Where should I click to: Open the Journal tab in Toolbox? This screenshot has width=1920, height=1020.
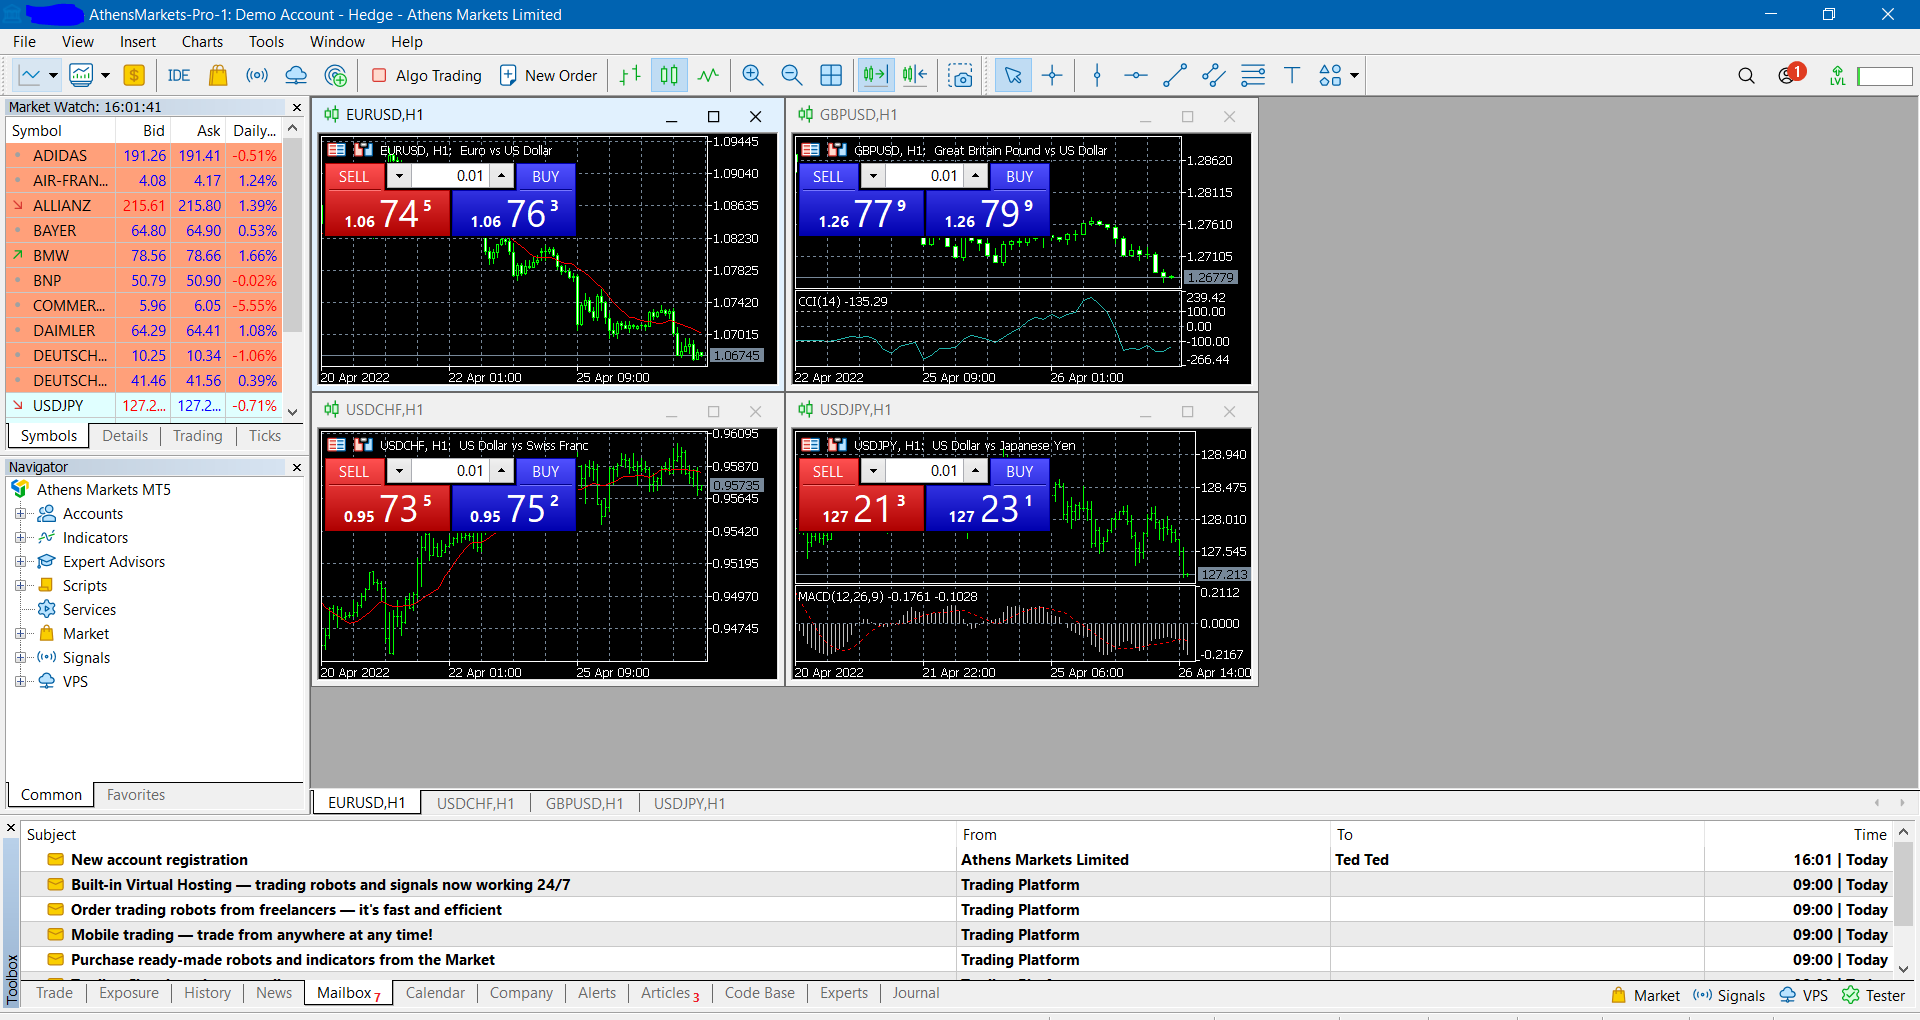tap(916, 993)
